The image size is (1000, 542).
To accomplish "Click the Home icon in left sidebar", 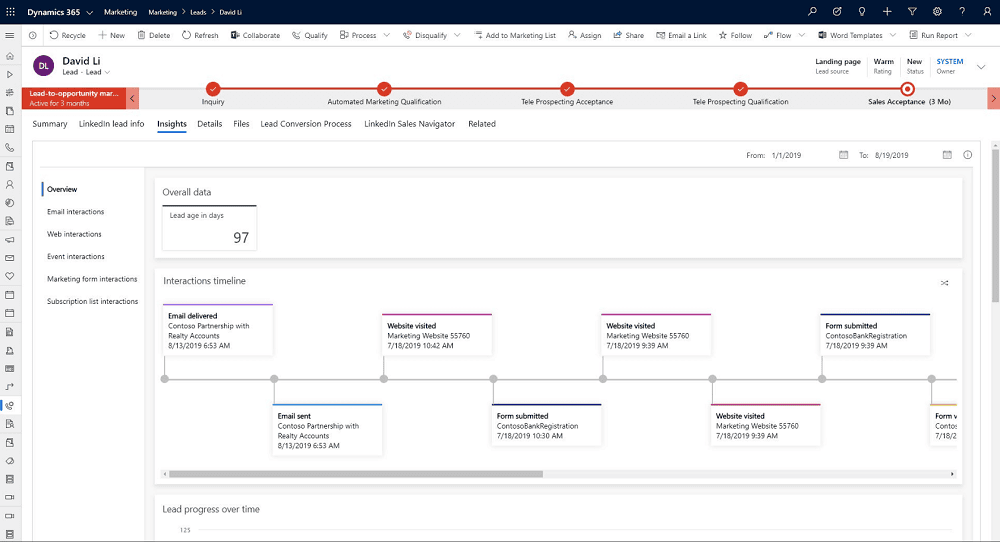I will pyautogui.click(x=10, y=55).
